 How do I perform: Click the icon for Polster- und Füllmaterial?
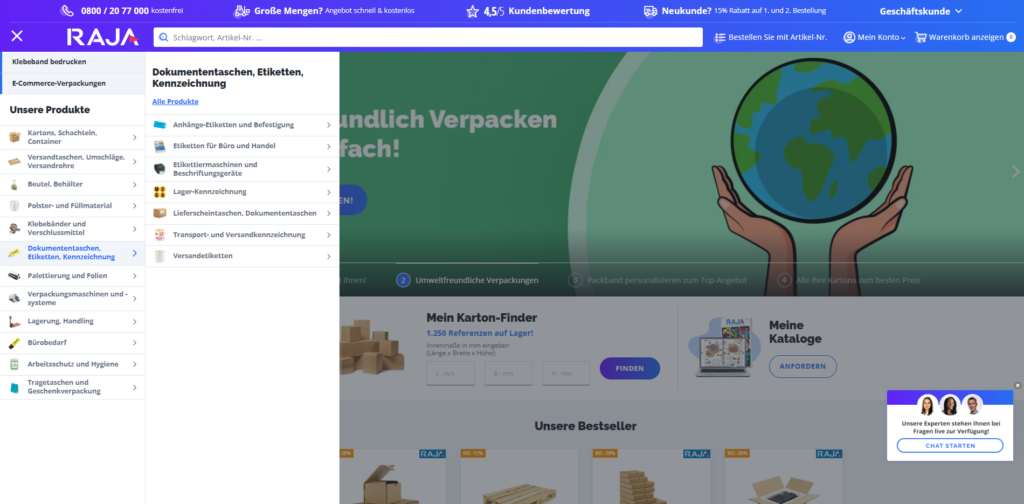[x=14, y=206]
